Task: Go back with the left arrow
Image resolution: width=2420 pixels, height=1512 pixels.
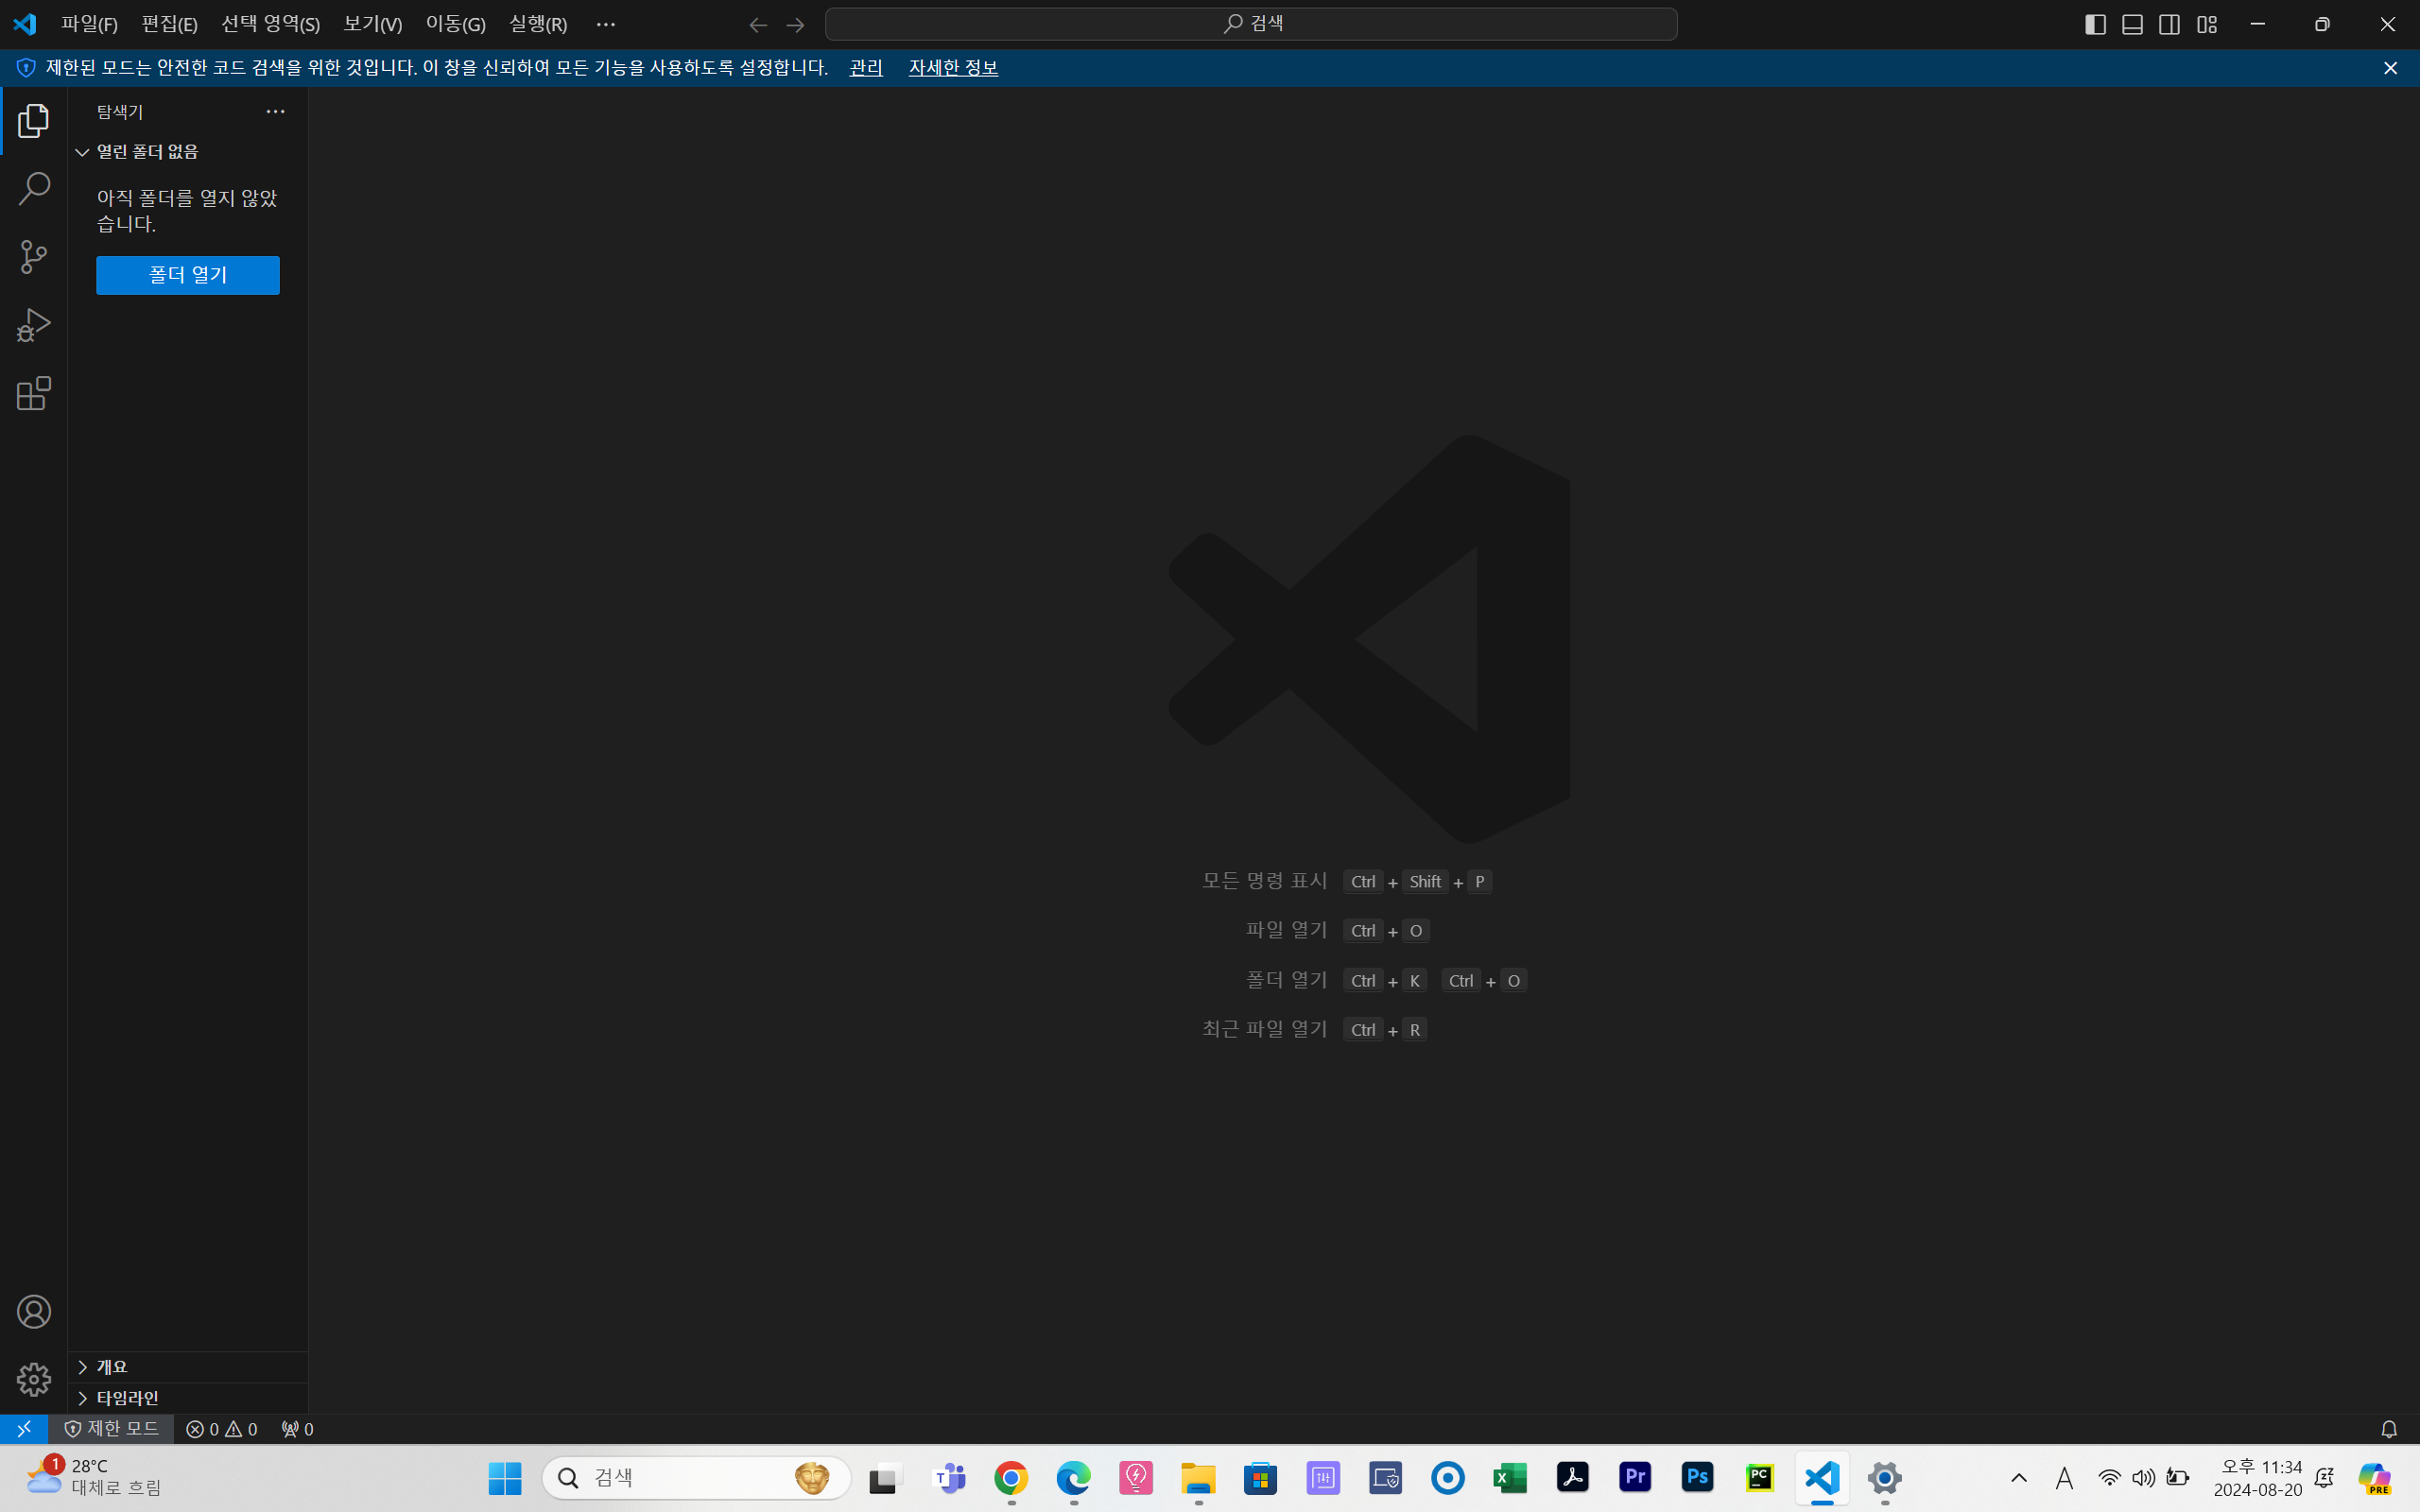Action: [x=758, y=24]
